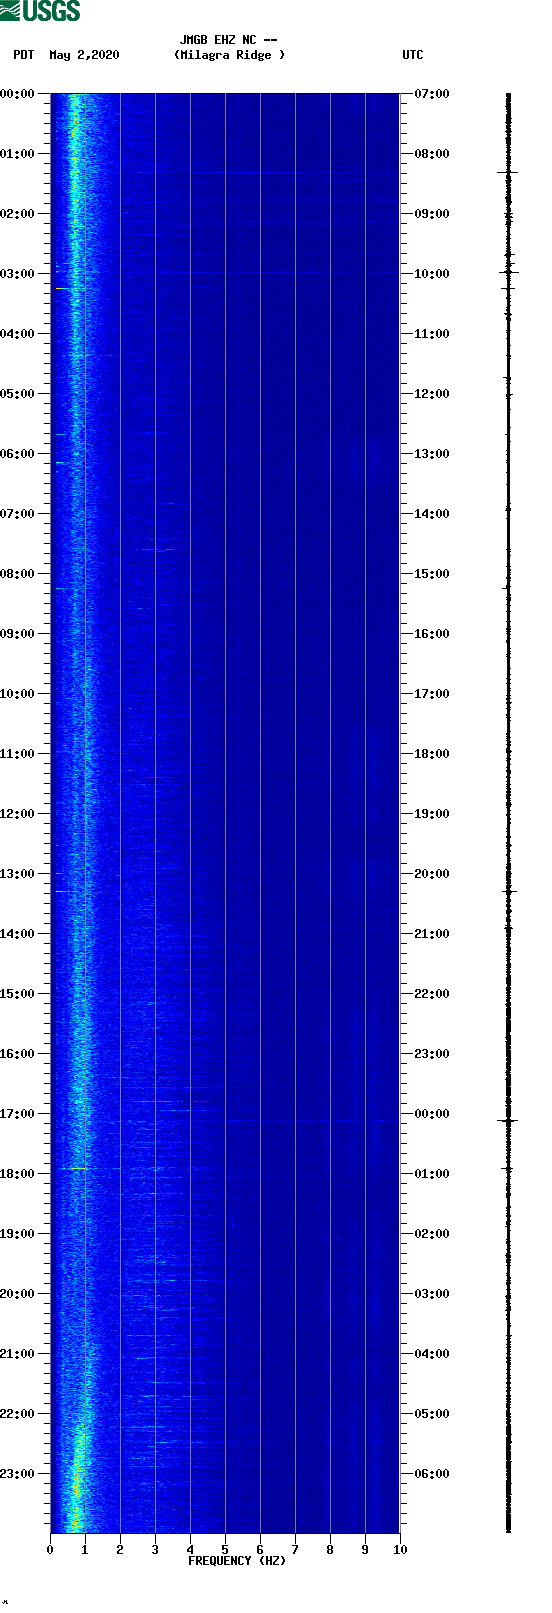Click the 10 frequency tick label
Screen dimensions: 552x1613
click(x=400, y=1550)
